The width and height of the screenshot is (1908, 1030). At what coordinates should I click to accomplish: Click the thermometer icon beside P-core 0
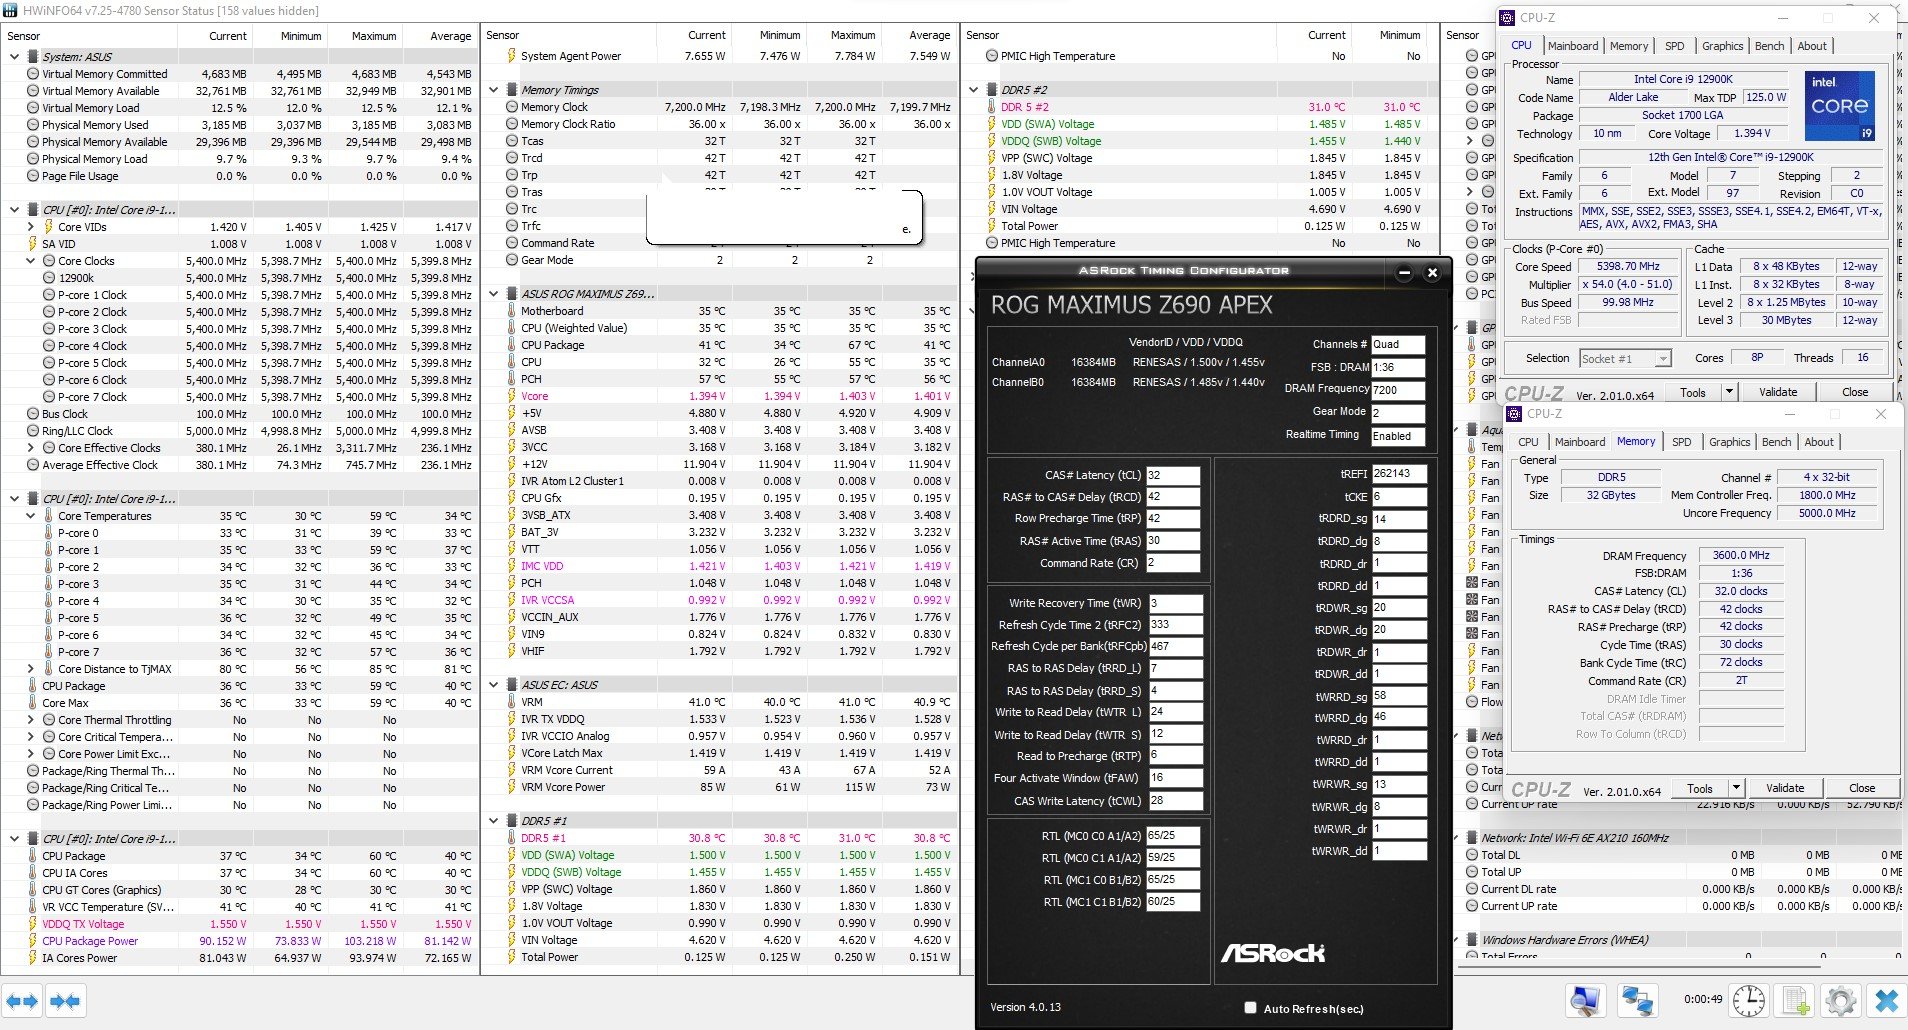click(x=49, y=533)
